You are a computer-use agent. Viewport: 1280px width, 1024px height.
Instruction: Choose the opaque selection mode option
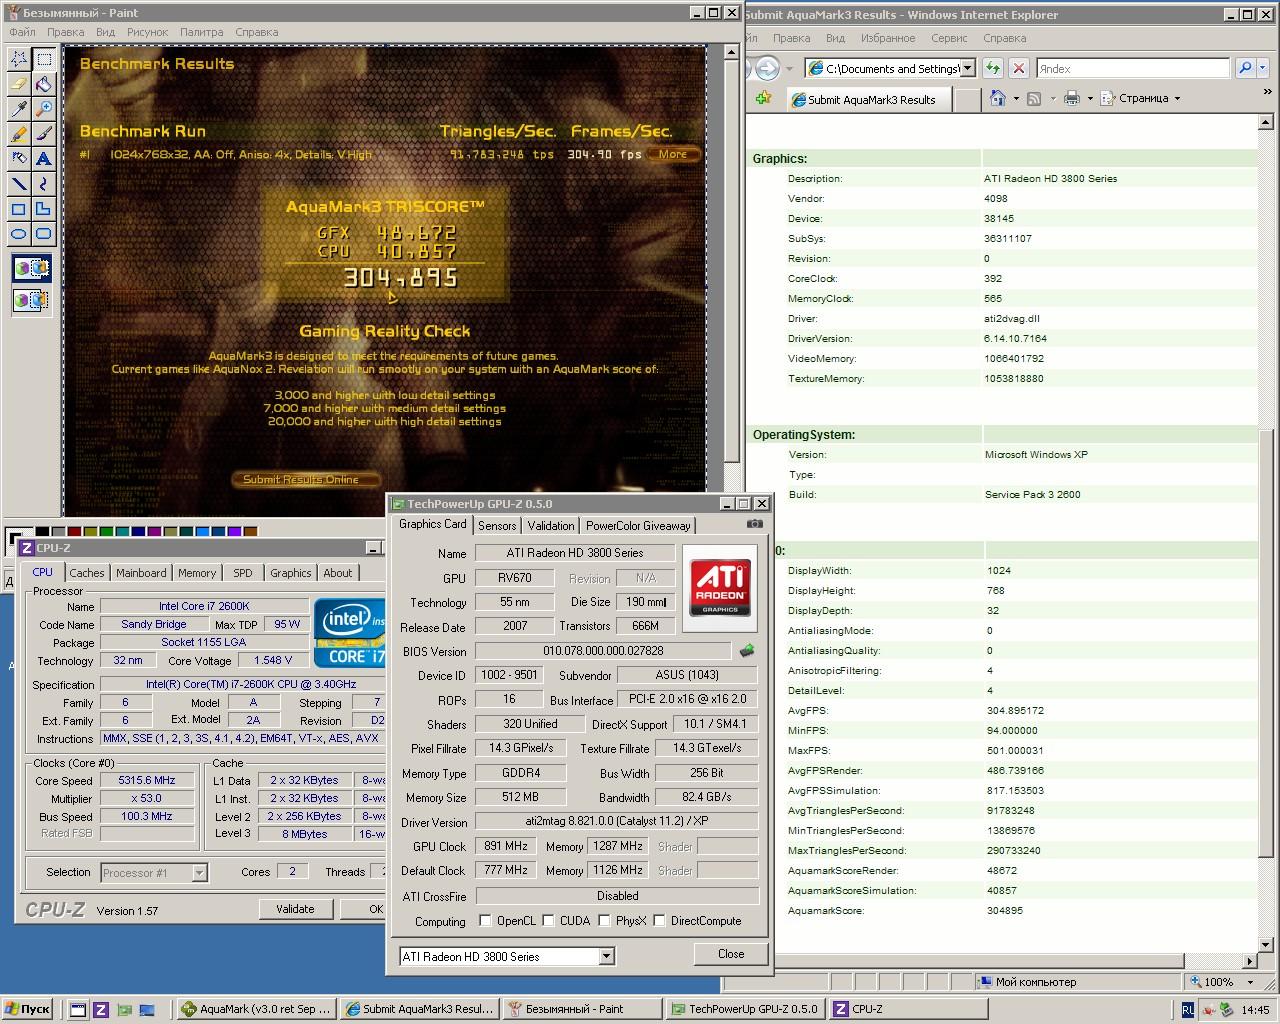[x=31, y=268]
